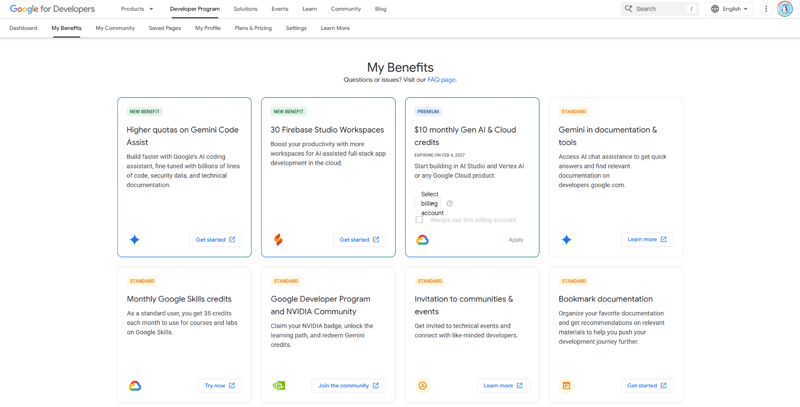The height and width of the screenshot is (407, 800).
Task: Open the Saved Pages tab
Action: (165, 28)
